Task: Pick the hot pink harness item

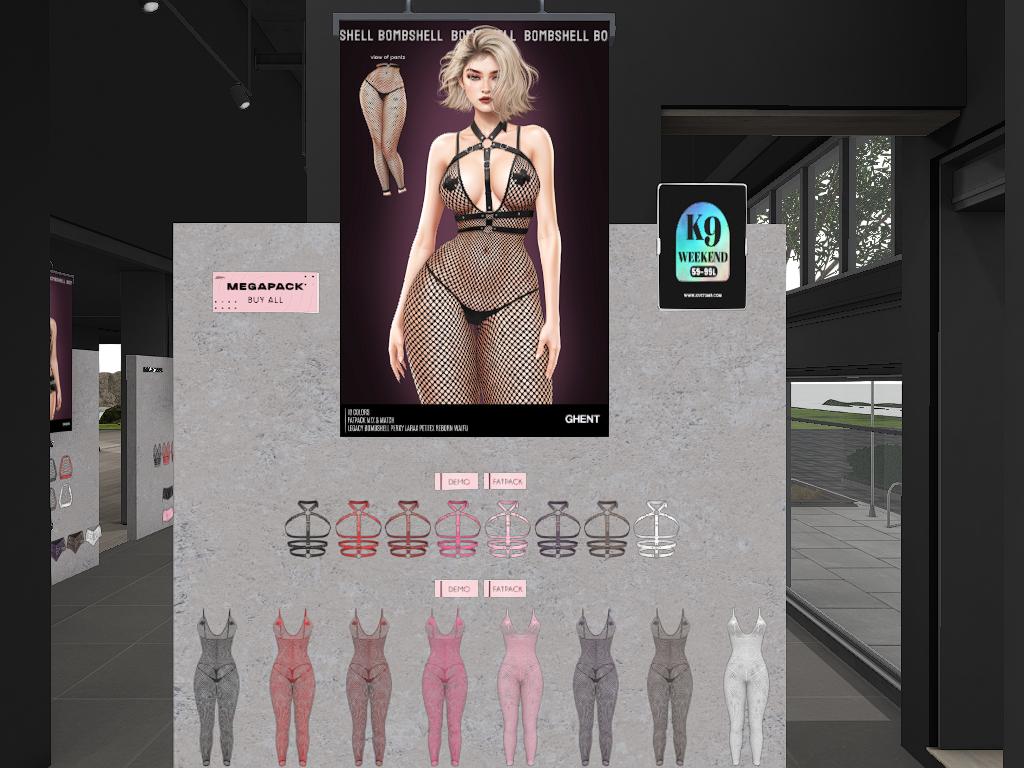Action: tap(457, 529)
